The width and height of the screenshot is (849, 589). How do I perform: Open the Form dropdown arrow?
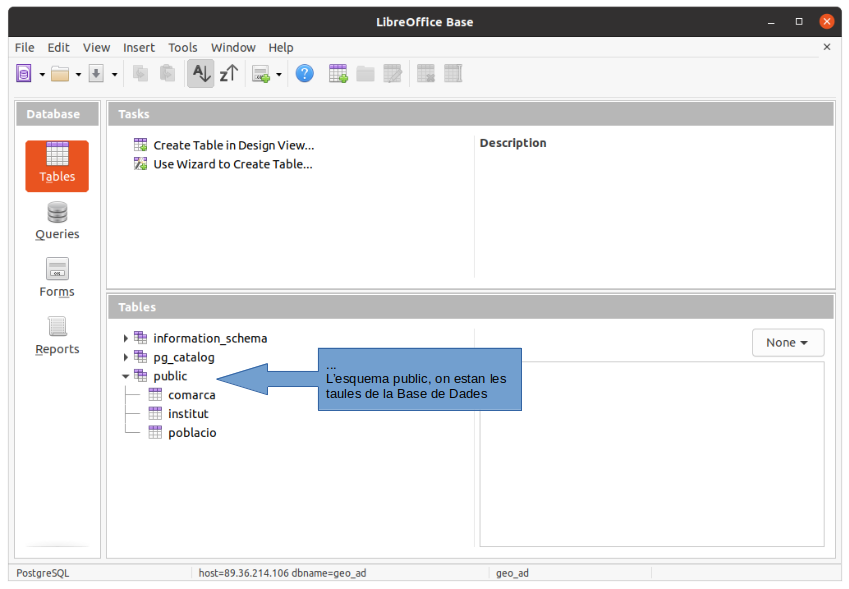279,74
